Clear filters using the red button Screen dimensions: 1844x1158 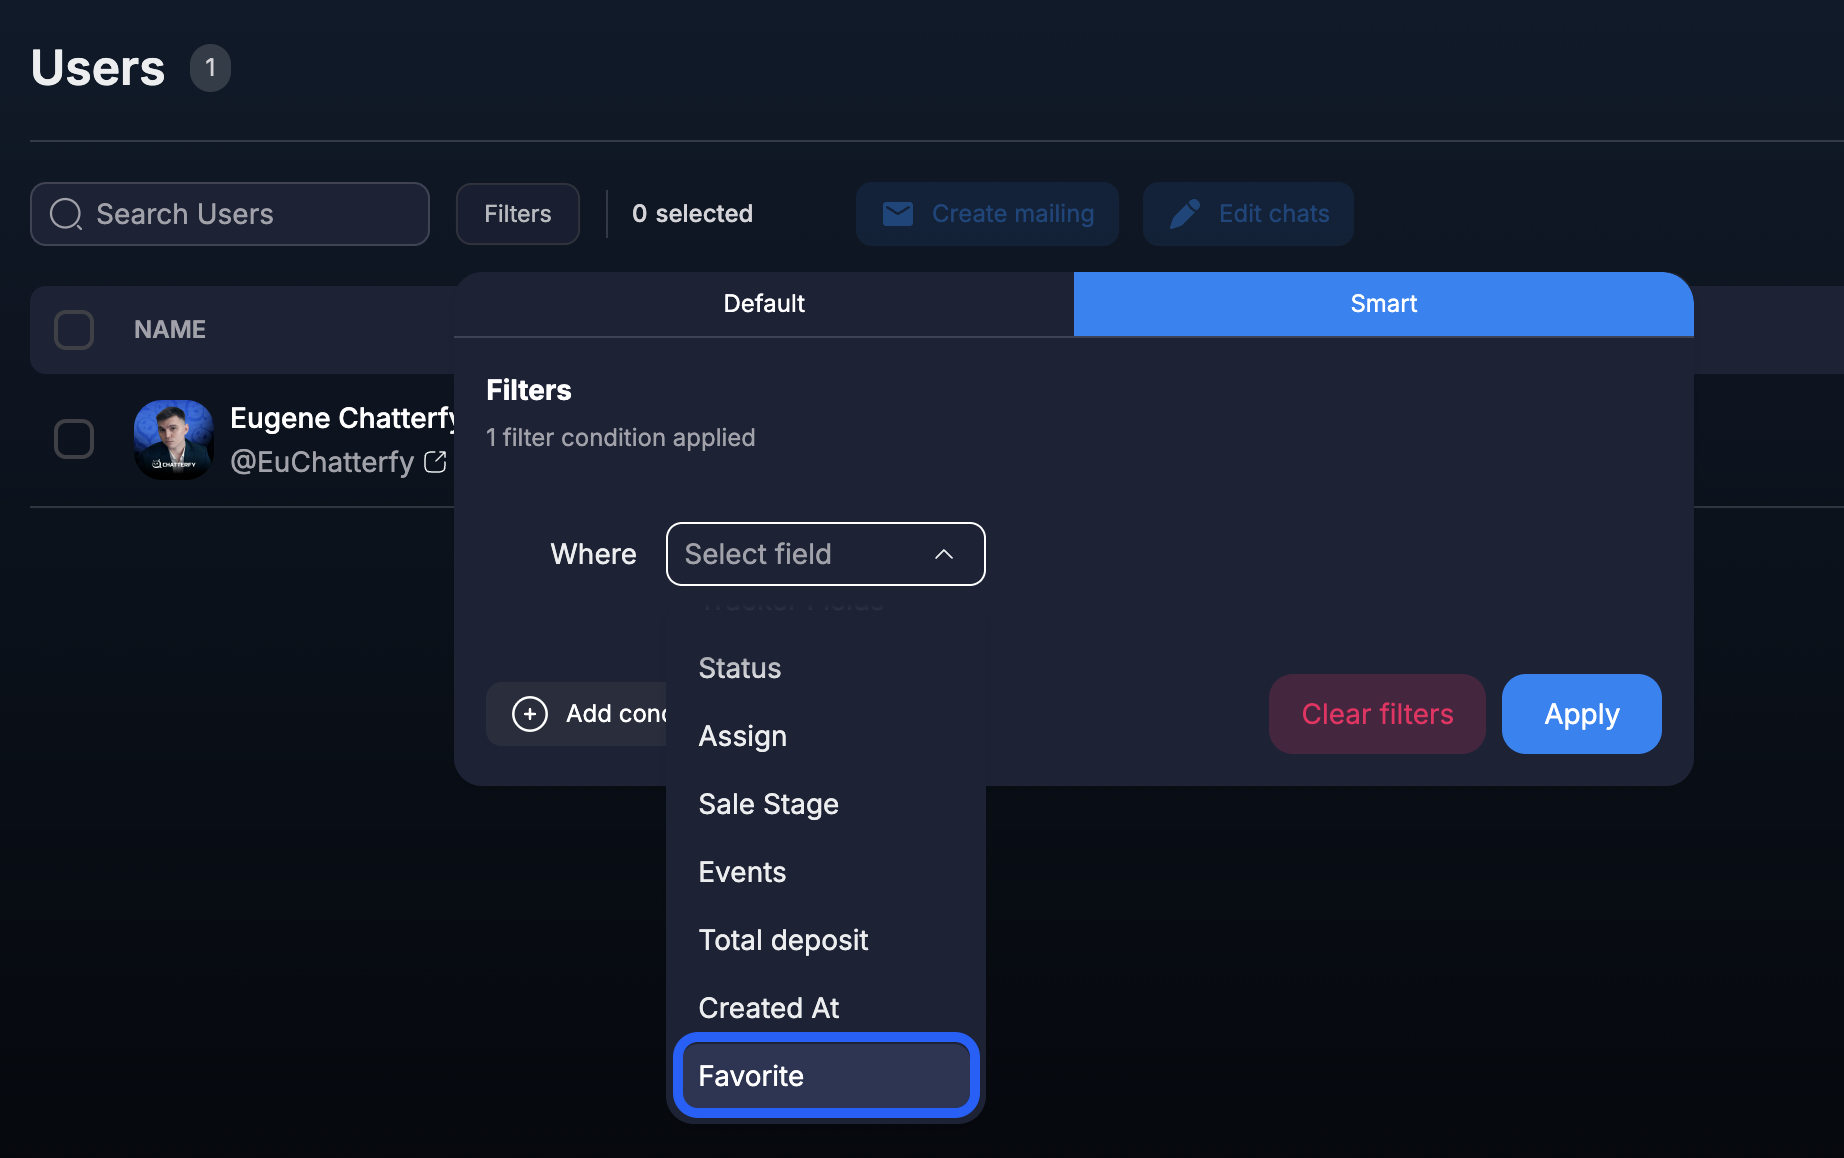click(x=1377, y=714)
